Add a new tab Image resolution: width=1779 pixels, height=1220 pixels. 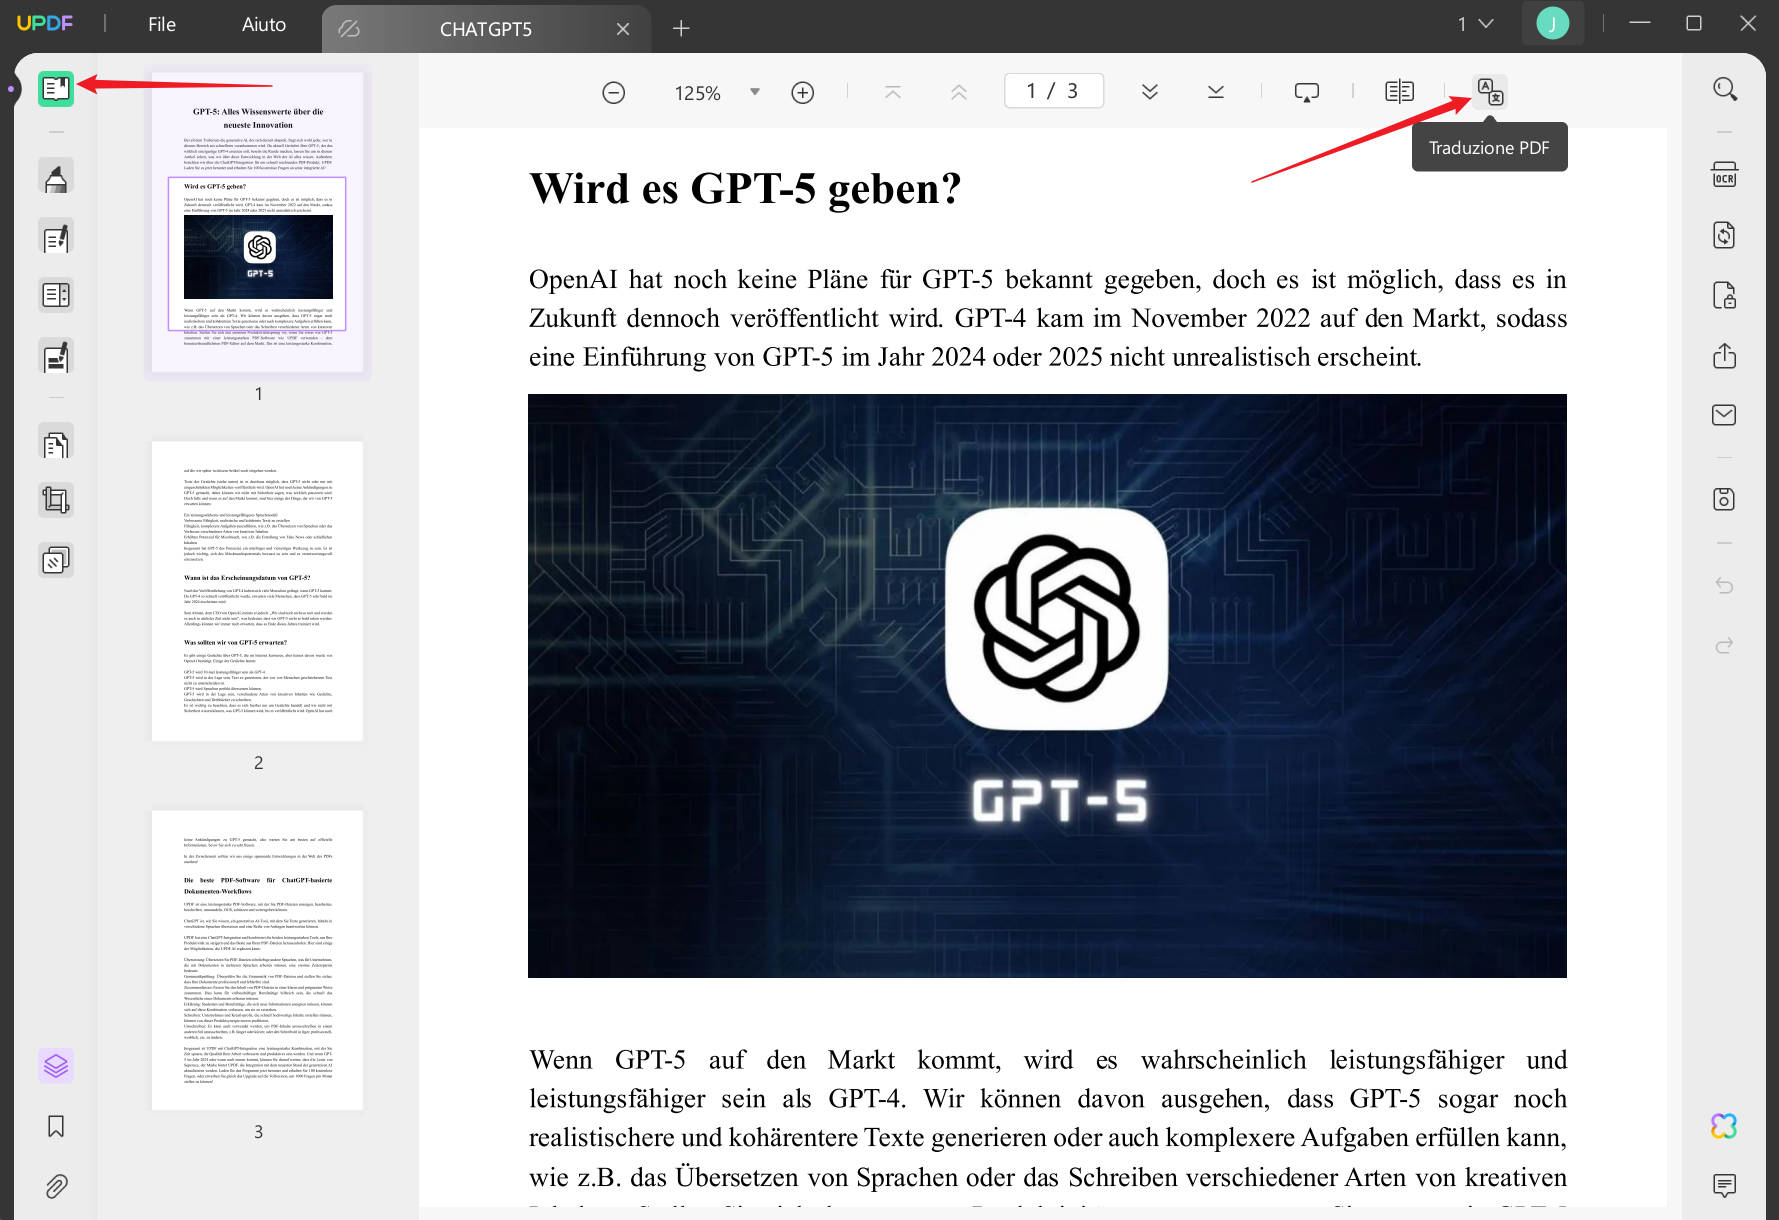pos(681,29)
